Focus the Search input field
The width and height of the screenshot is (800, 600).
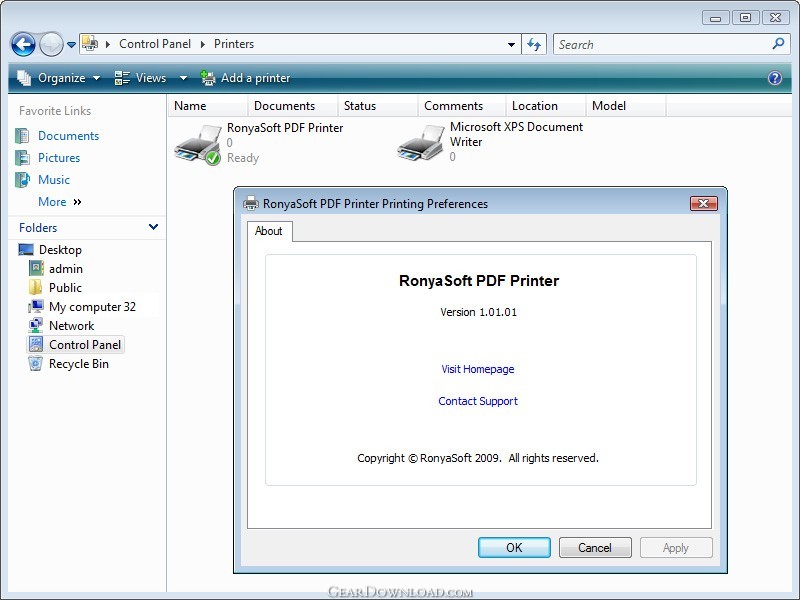663,44
